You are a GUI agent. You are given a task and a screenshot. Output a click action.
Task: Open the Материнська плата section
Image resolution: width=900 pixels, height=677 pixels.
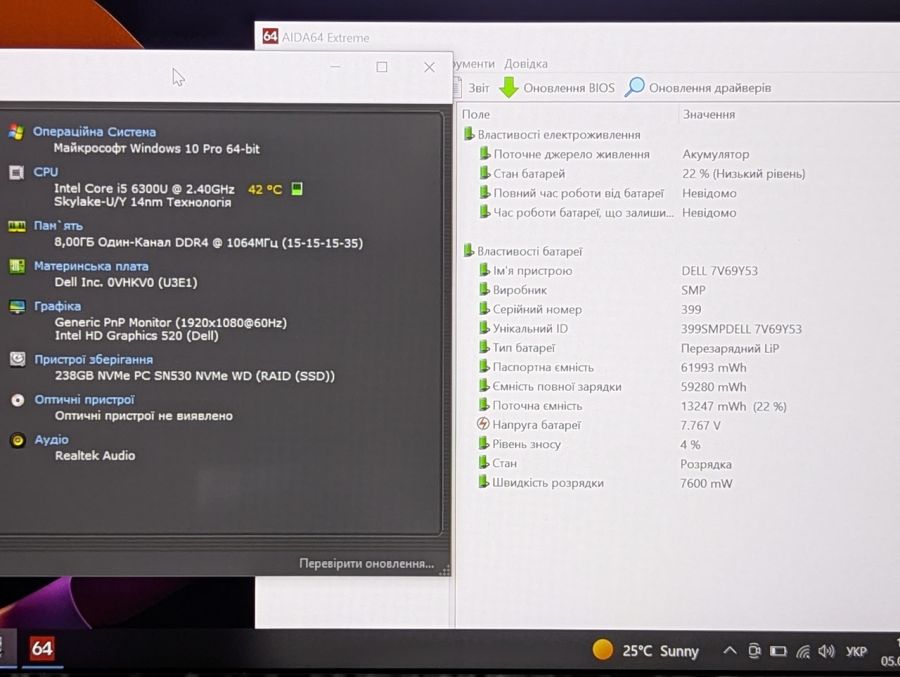coord(91,266)
